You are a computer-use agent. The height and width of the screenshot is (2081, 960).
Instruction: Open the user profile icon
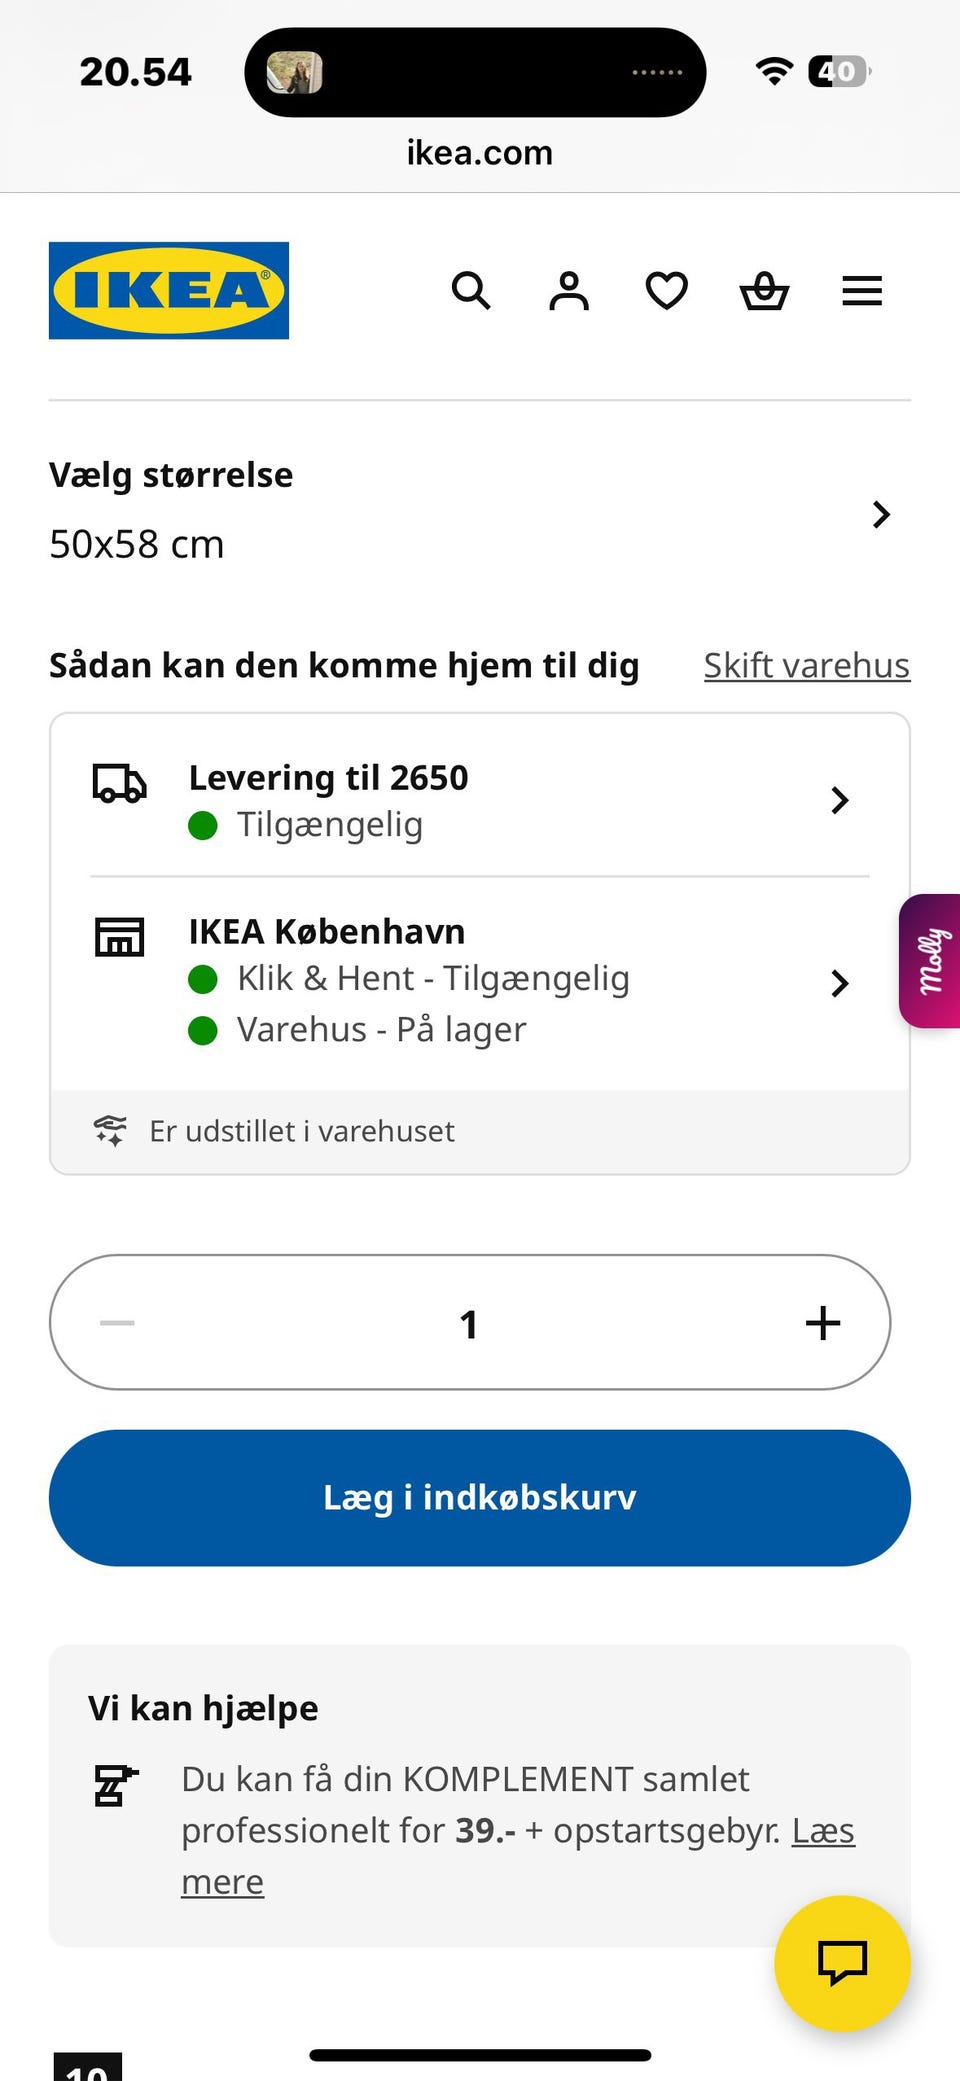[569, 291]
